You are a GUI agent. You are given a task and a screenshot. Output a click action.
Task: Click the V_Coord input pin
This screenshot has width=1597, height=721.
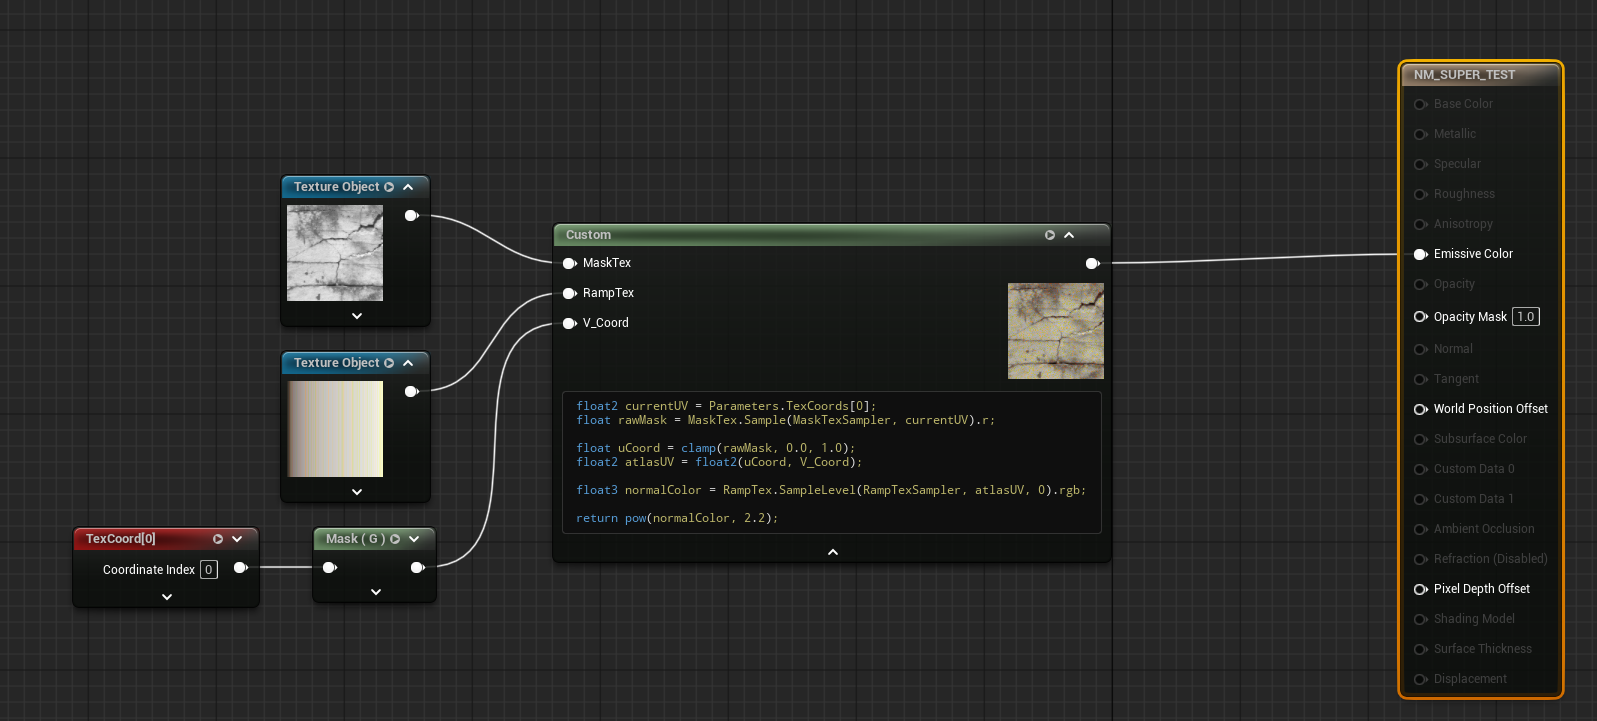[x=569, y=323]
